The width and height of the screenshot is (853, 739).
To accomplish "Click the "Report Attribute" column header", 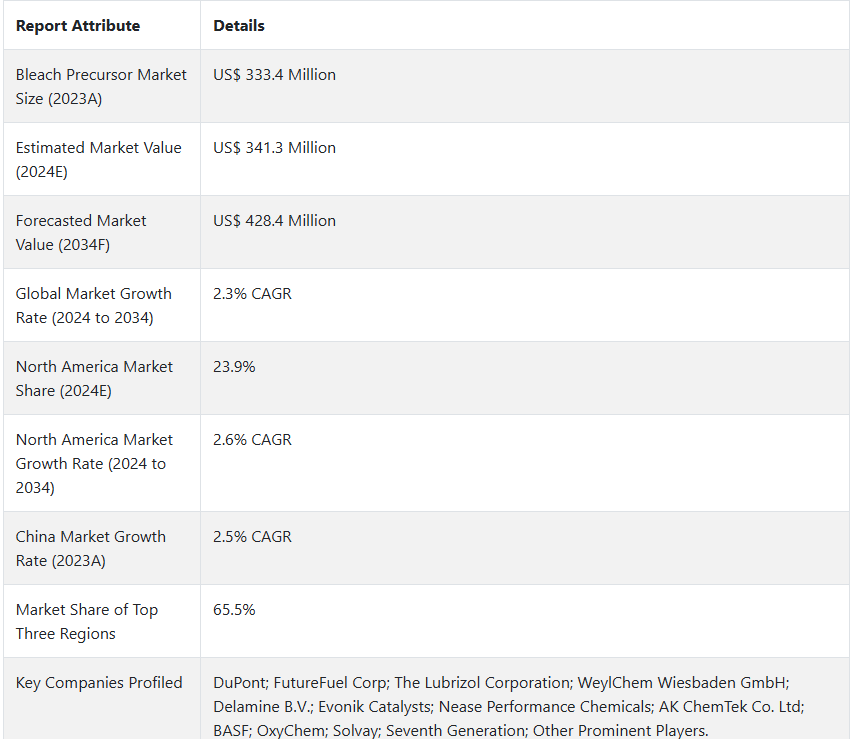I will point(78,26).
